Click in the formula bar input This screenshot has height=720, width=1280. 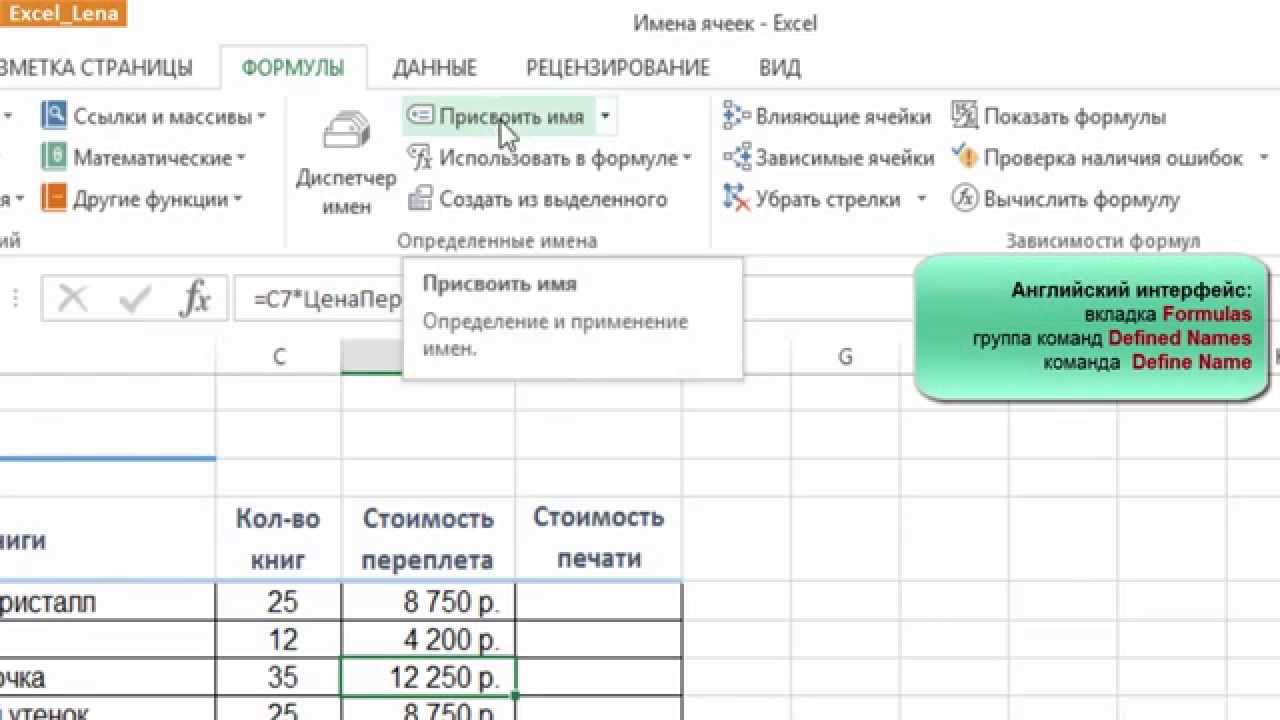coord(320,298)
